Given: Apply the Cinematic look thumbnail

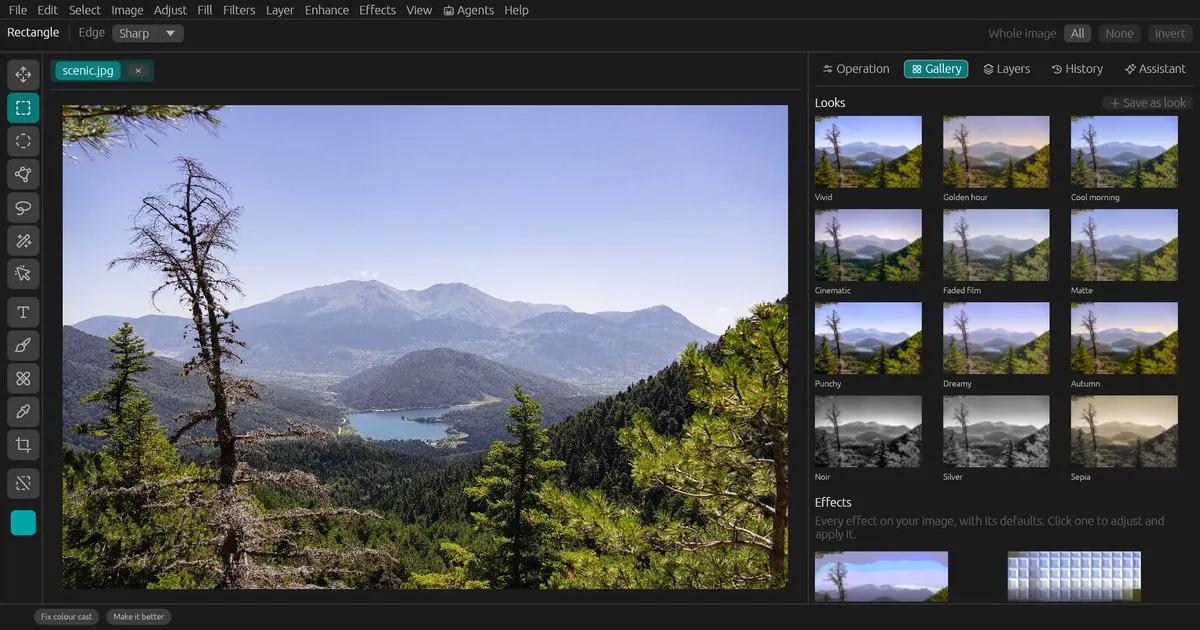Looking at the screenshot, I should point(868,245).
